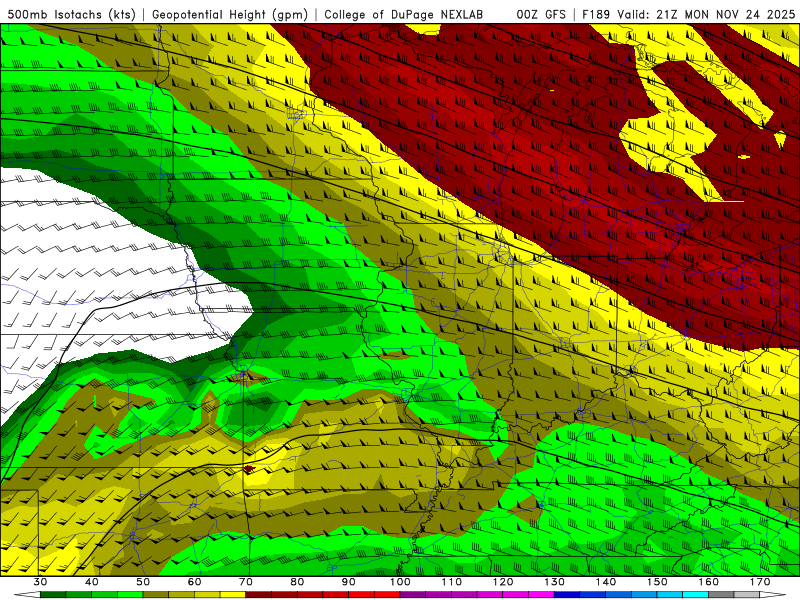
Task: Click the '160' colorbar scale label
Action: pos(709,582)
